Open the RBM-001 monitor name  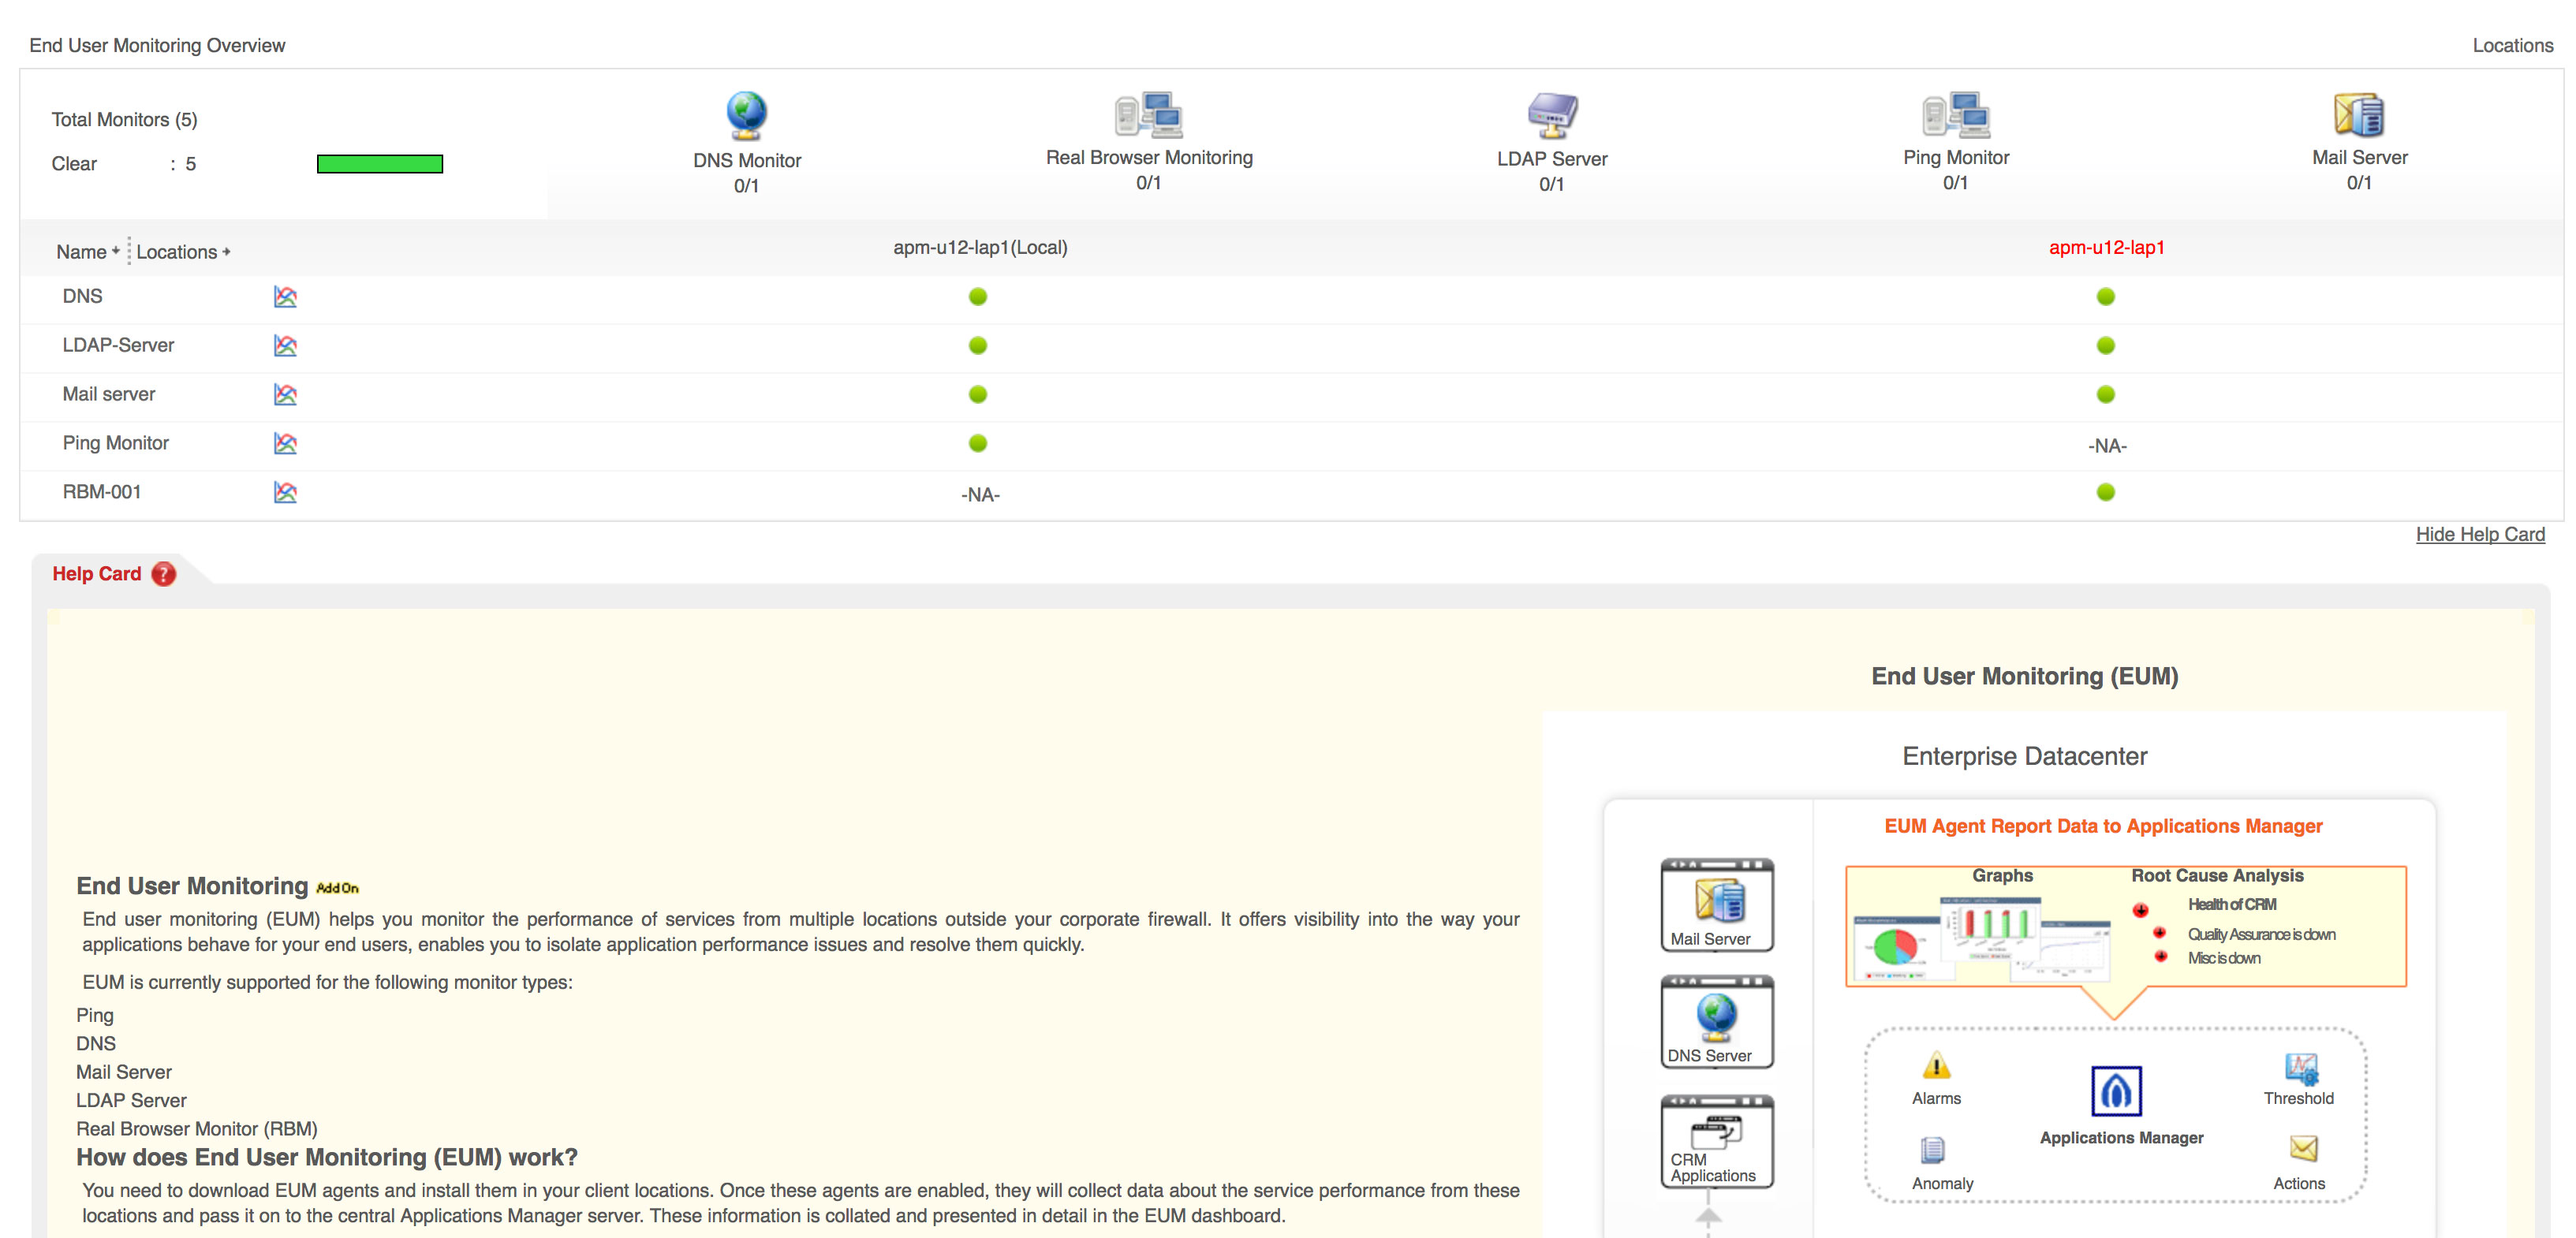tap(102, 493)
